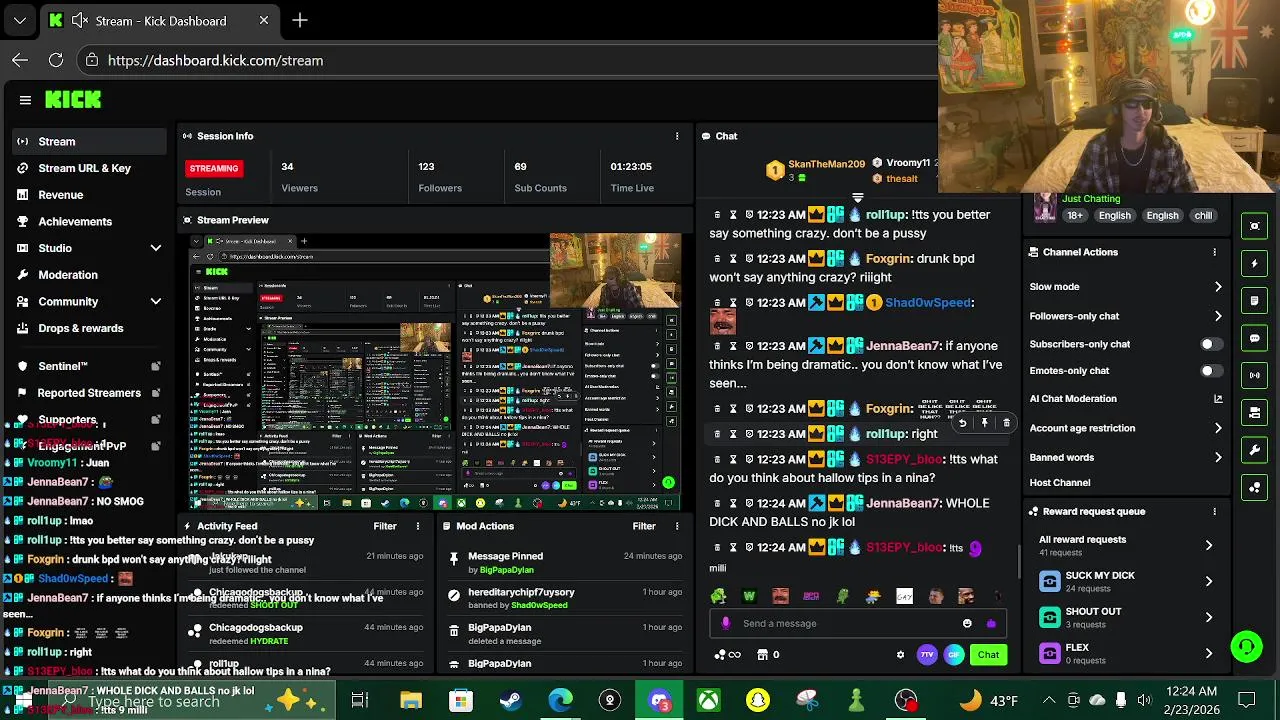The height and width of the screenshot is (720, 1280).
Task: Open Steam from the taskbar
Action: tap(510, 700)
